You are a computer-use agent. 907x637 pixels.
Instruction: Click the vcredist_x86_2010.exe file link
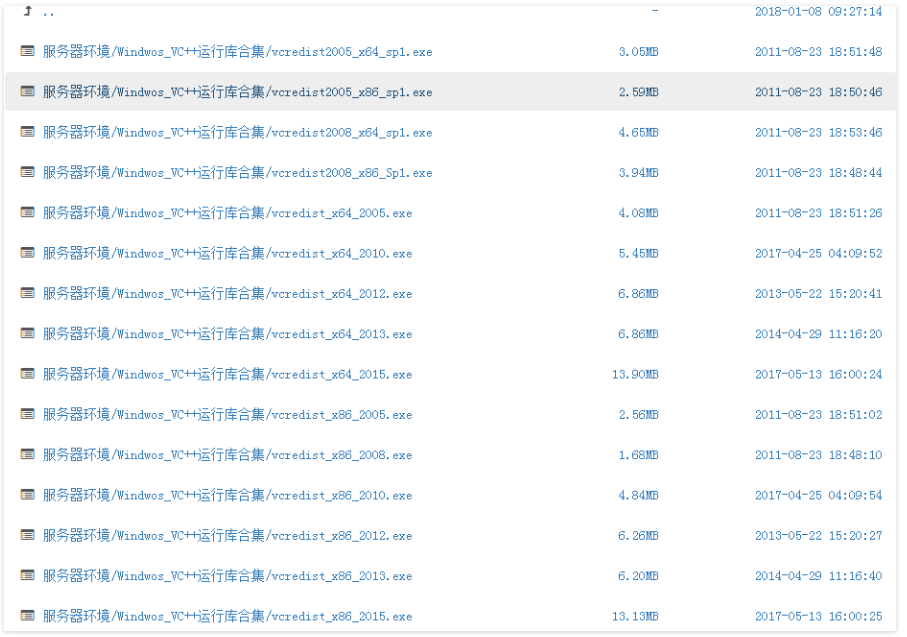tap(227, 496)
